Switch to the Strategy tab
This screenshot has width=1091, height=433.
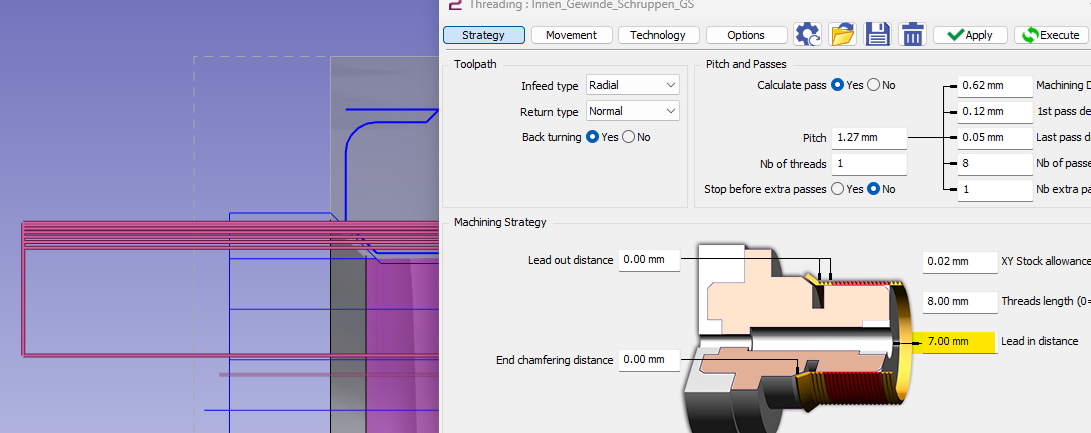tap(483, 35)
